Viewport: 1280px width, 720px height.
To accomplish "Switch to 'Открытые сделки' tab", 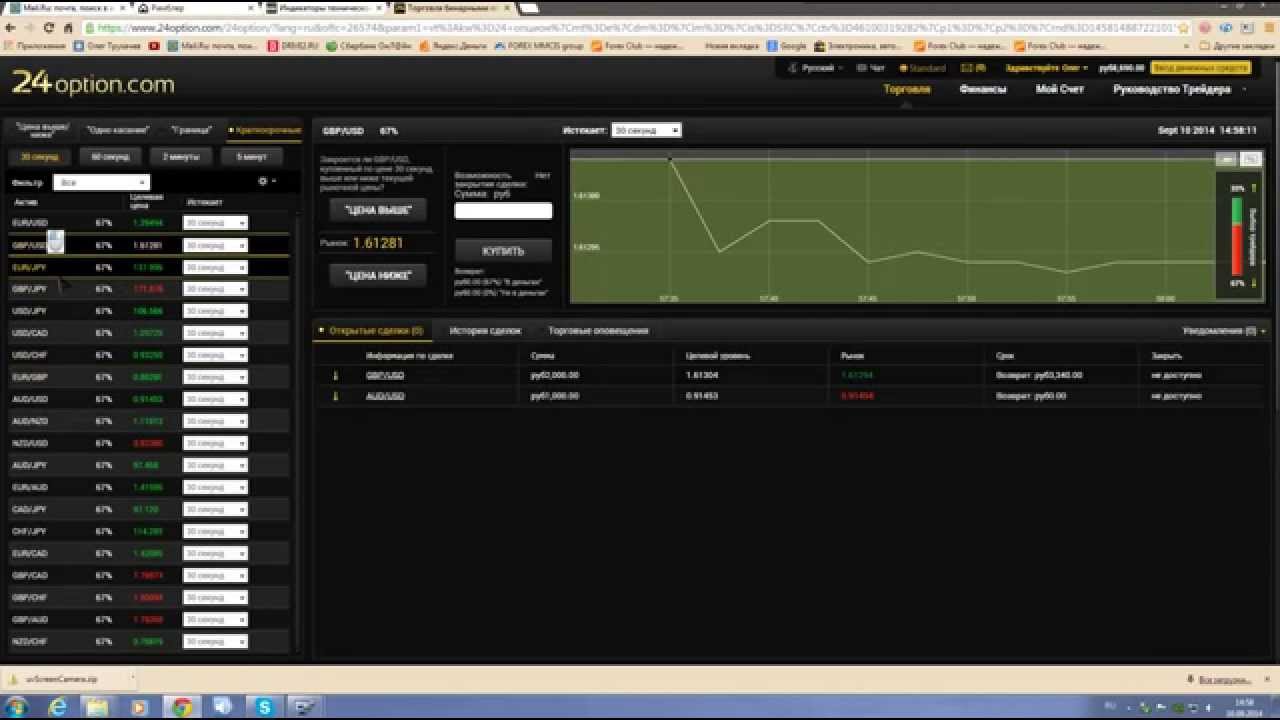I will point(371,331).
